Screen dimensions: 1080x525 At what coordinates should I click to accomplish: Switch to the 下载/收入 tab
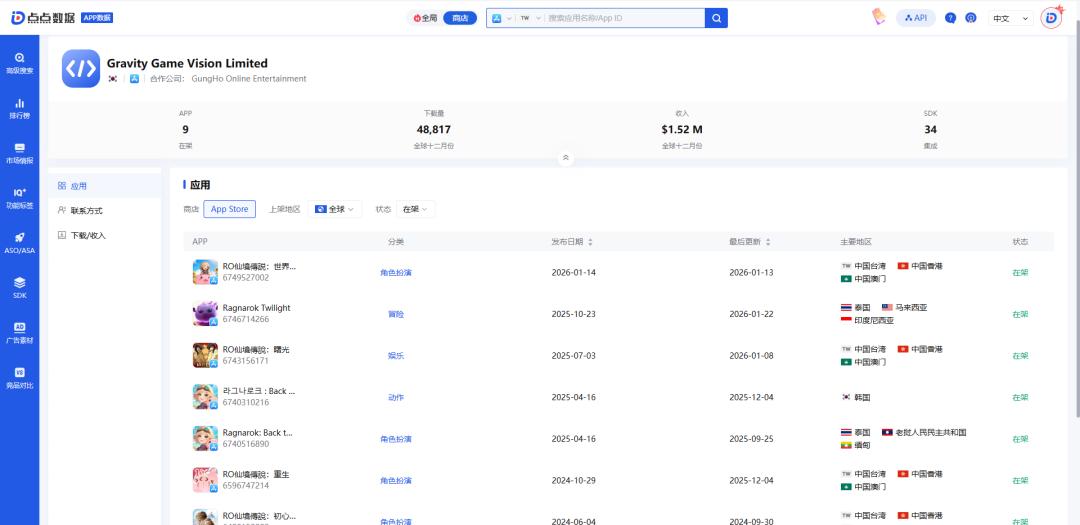coord(81,236)
